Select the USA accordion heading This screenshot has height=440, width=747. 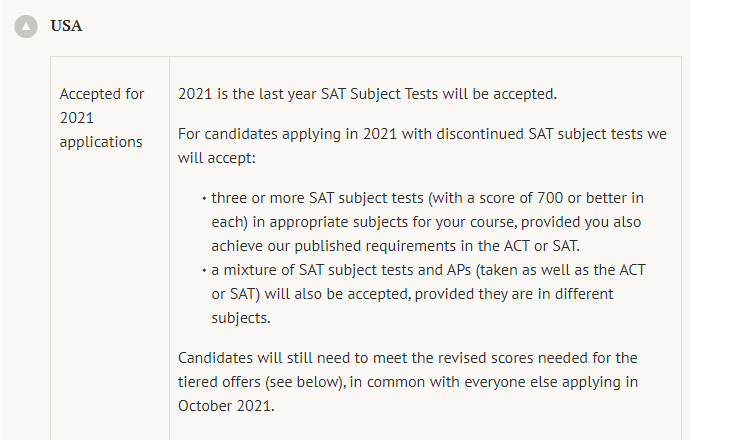[x=66, y=26]
